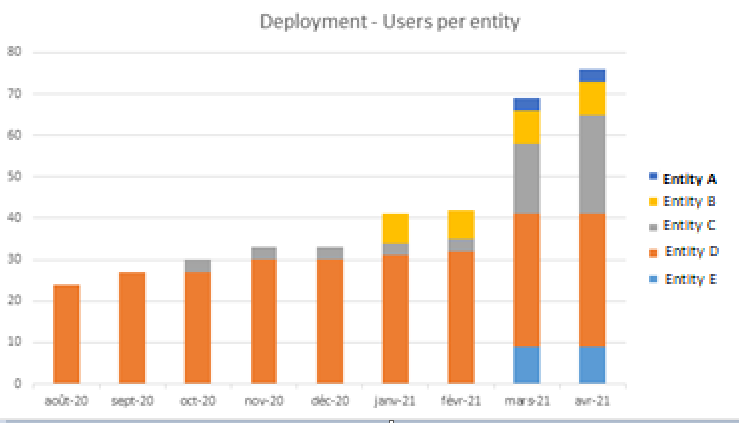Click the yellow segment of janv-21 bar
Image resolution: width=739 pixels, height=423 pixels.
click(395, 229)
